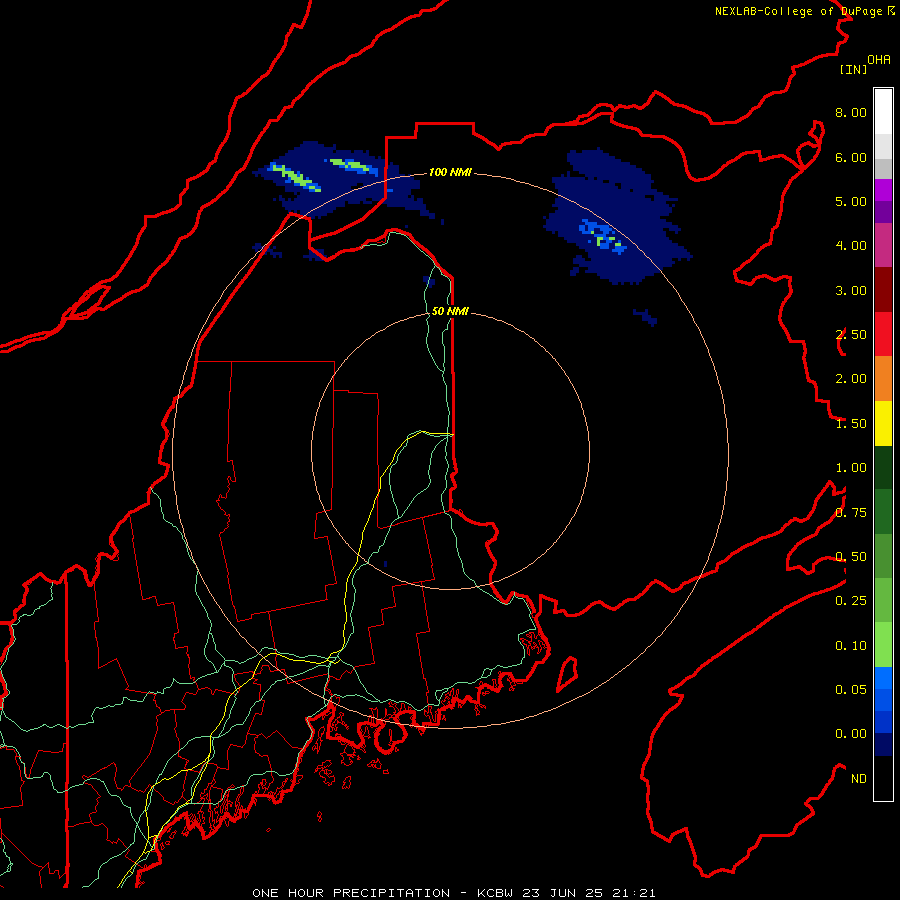Select the 2.50 legend value

coord(851,335)
